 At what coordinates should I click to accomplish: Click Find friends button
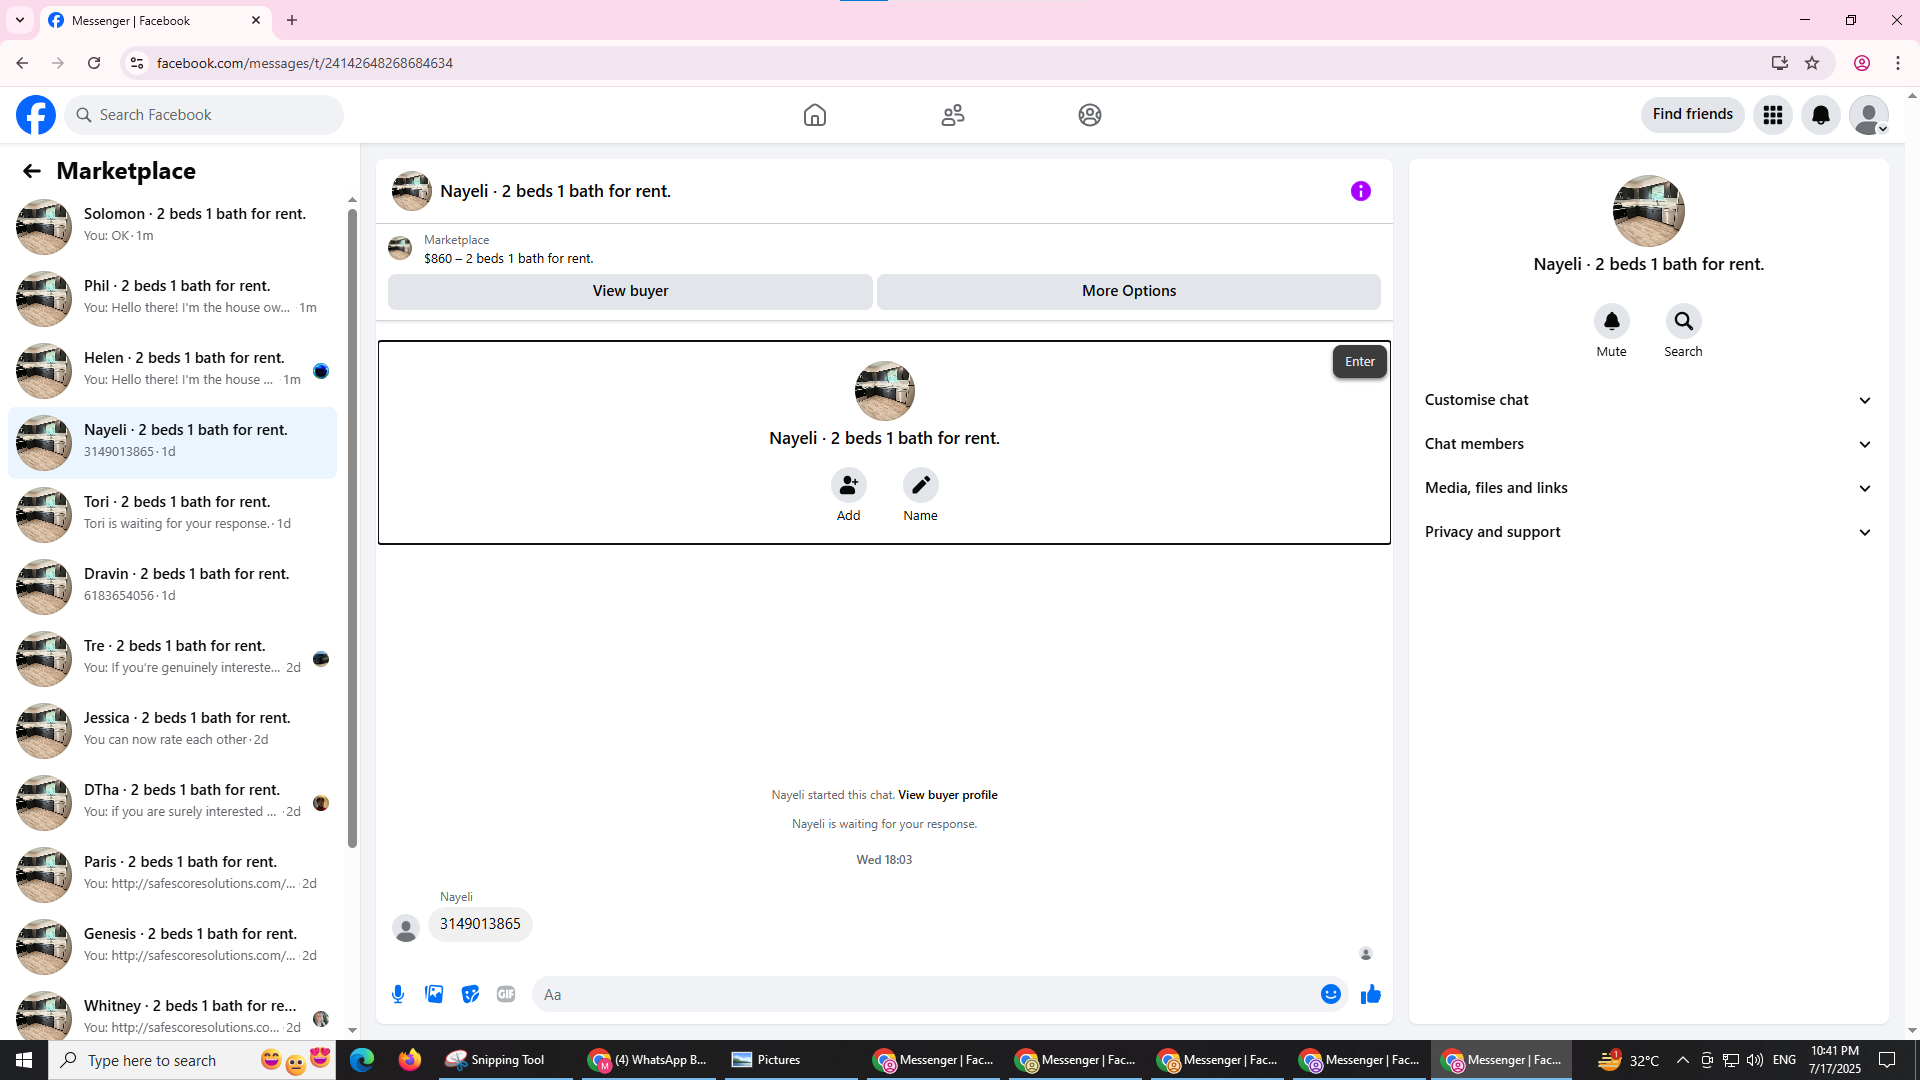[1693, 114]
